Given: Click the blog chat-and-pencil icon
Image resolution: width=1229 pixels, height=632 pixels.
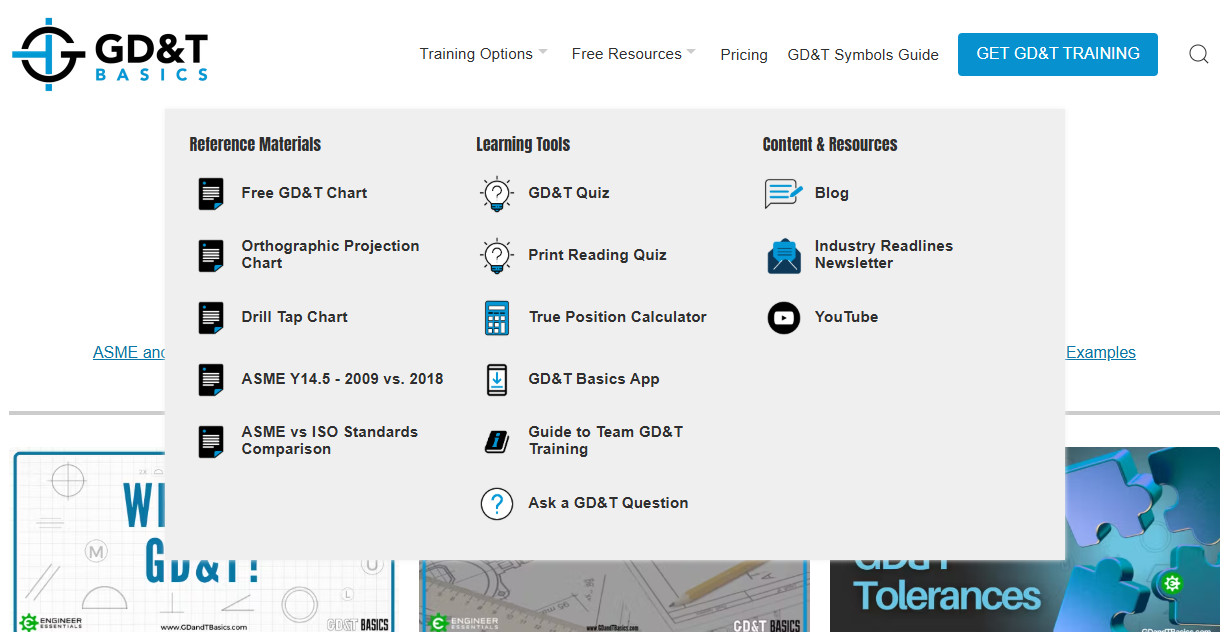Looking at the screenshot, I should [x=784, y=193].
